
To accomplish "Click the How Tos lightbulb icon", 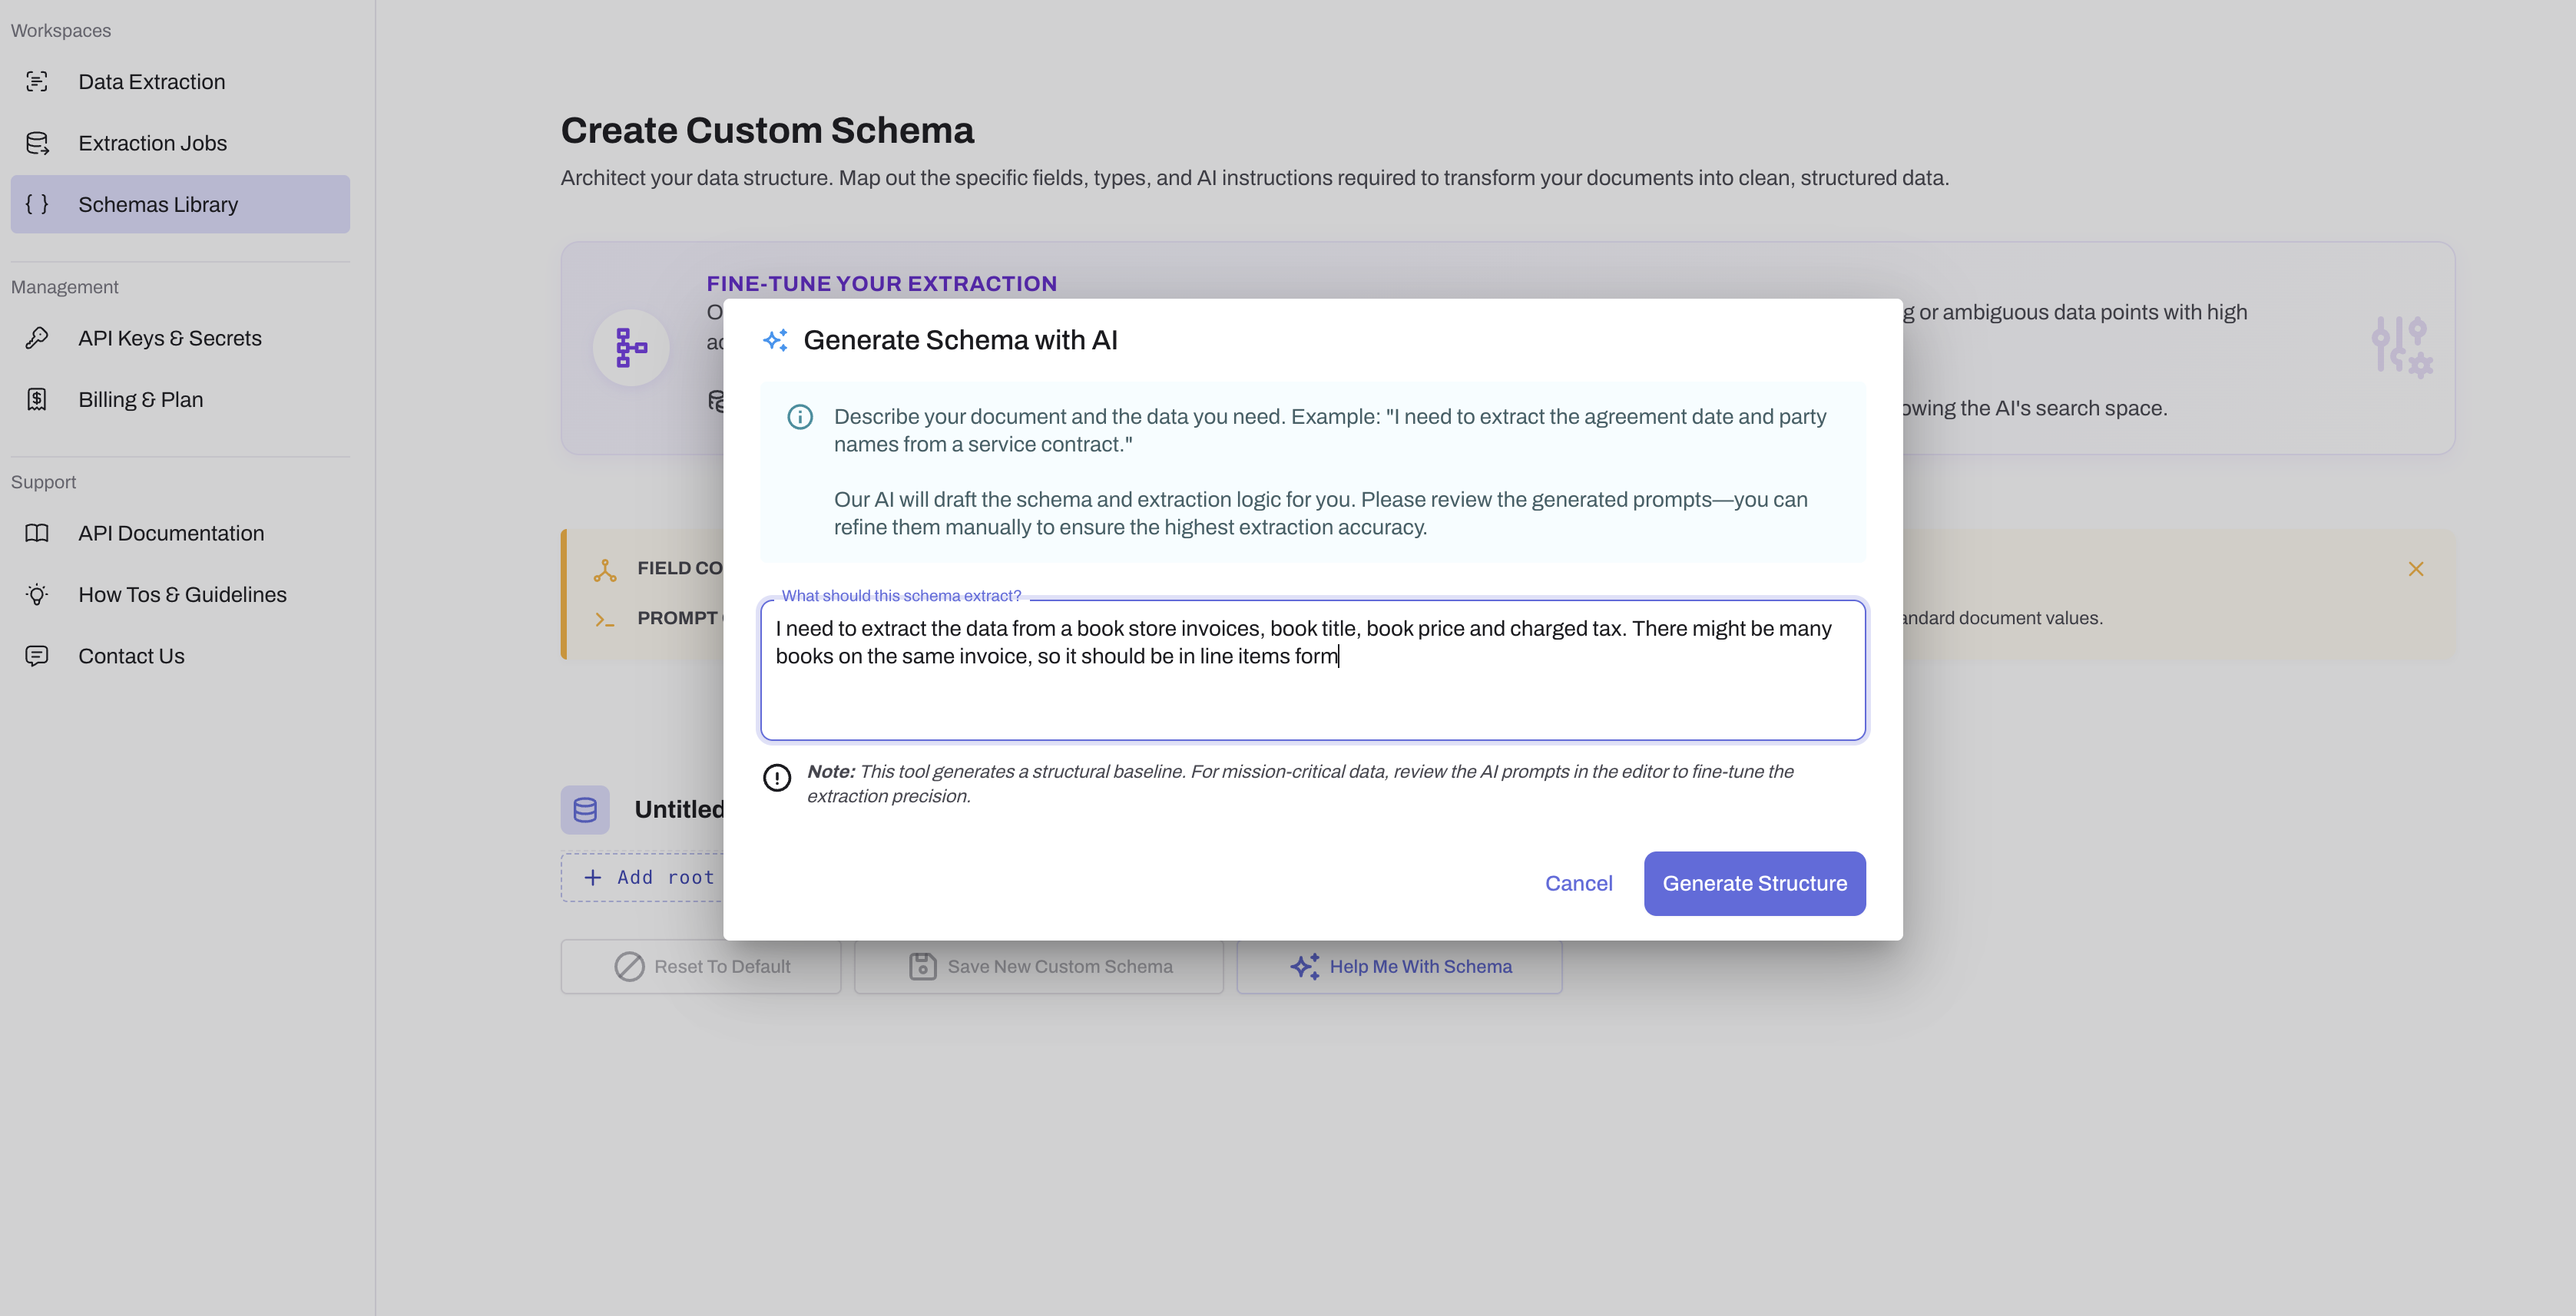I will tap(37, 595).
